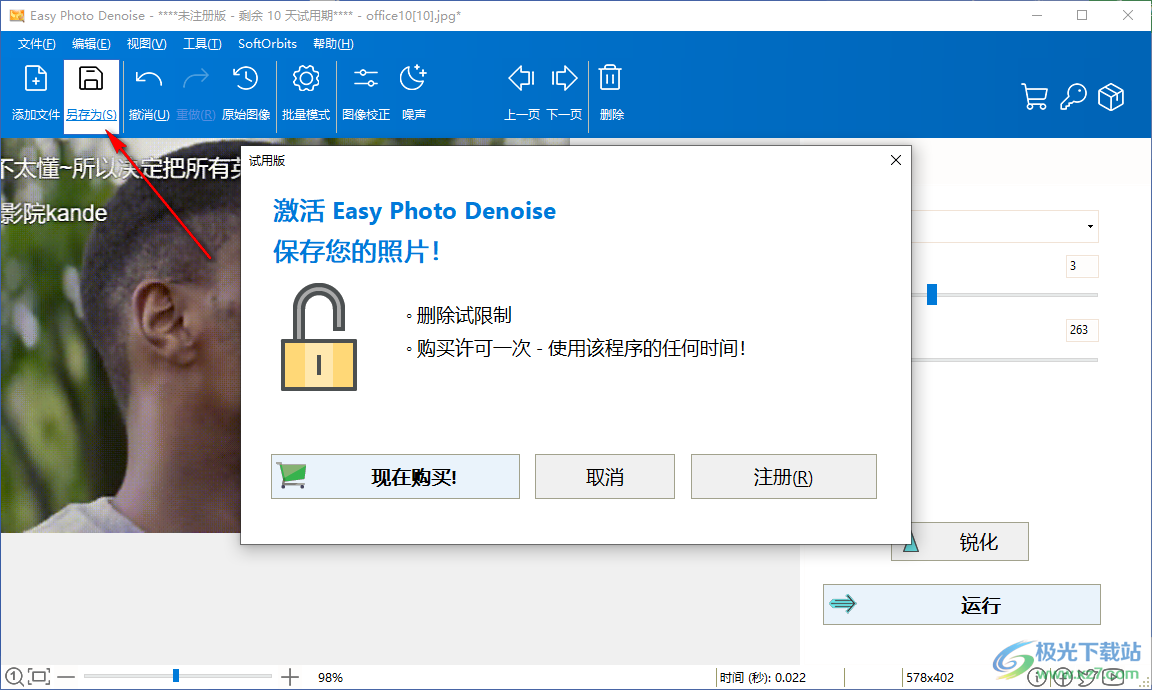
Task: Click the input field showing 3
Action: 1081,266
